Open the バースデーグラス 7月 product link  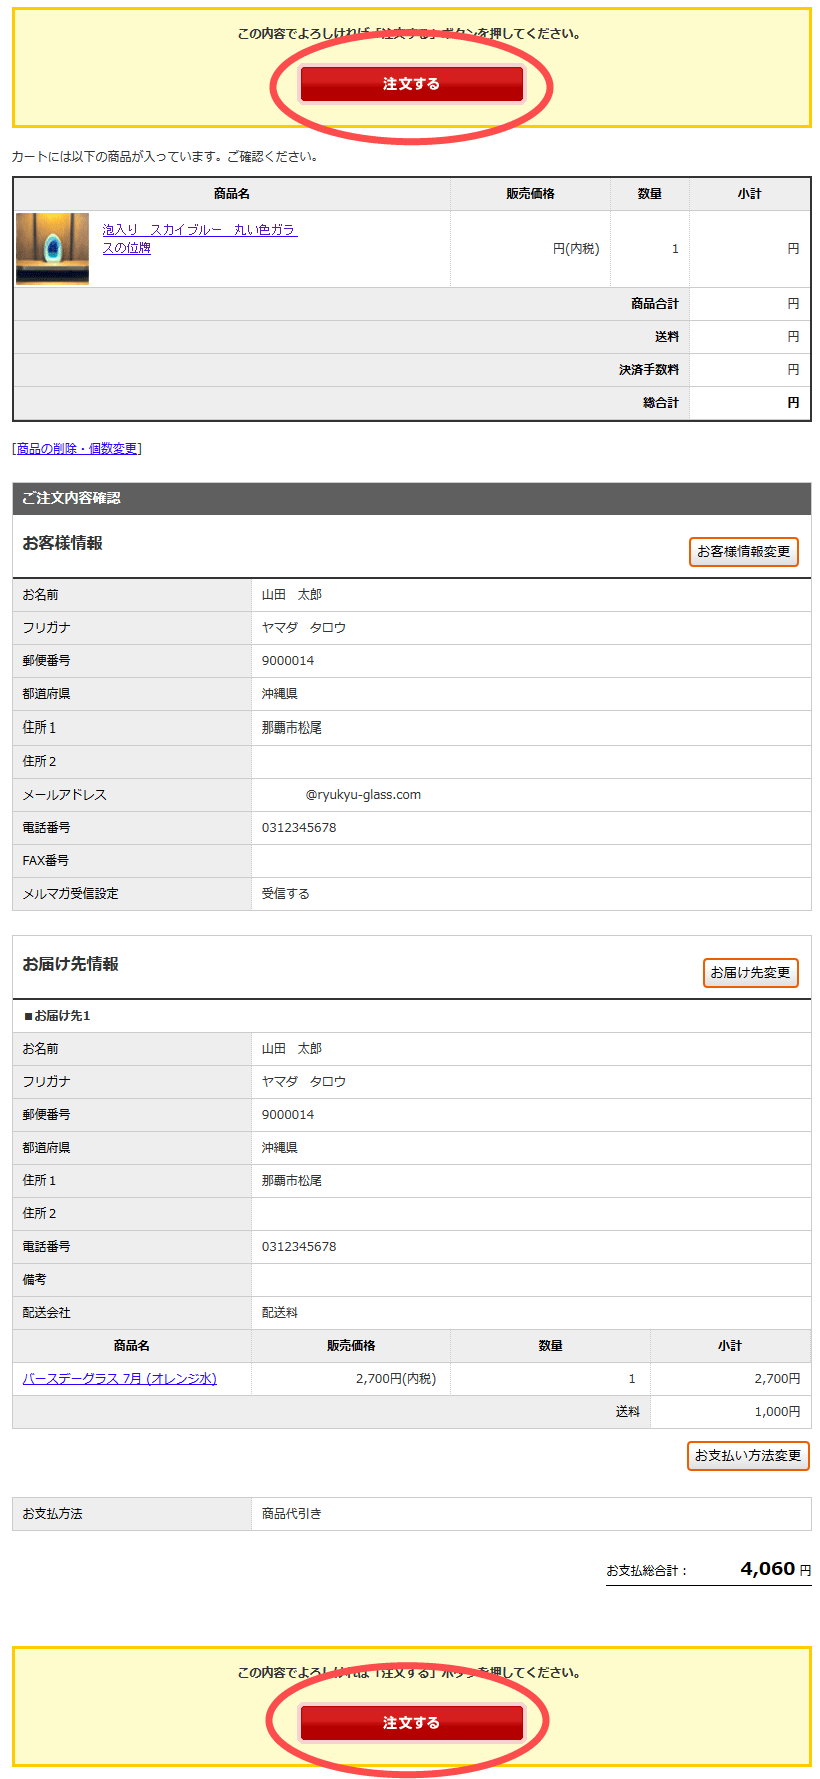click(120, 1379)
